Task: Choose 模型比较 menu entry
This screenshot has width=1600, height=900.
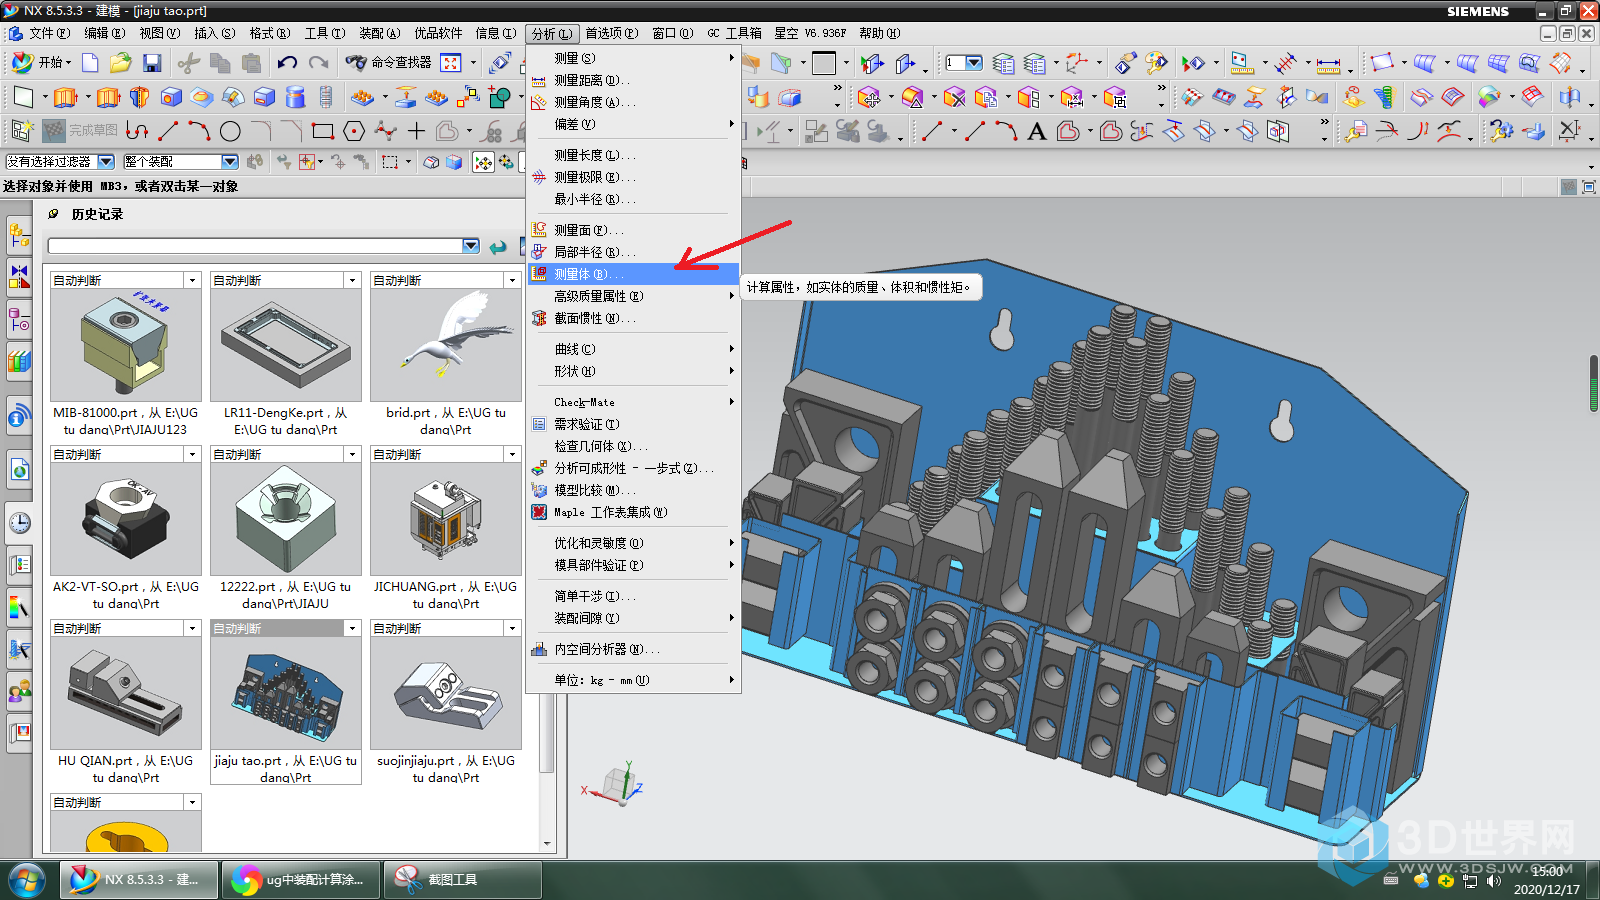Action: click(x=633, y=490)
